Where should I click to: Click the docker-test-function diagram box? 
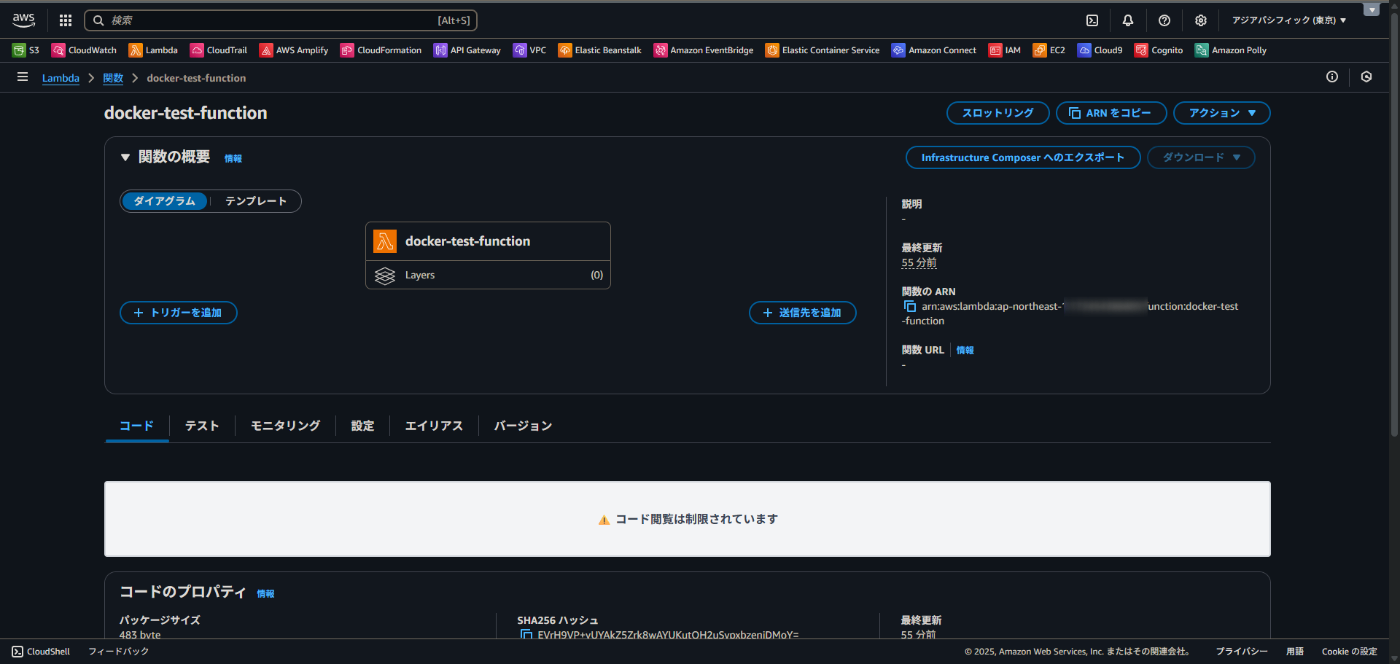[x=488, y=241]
